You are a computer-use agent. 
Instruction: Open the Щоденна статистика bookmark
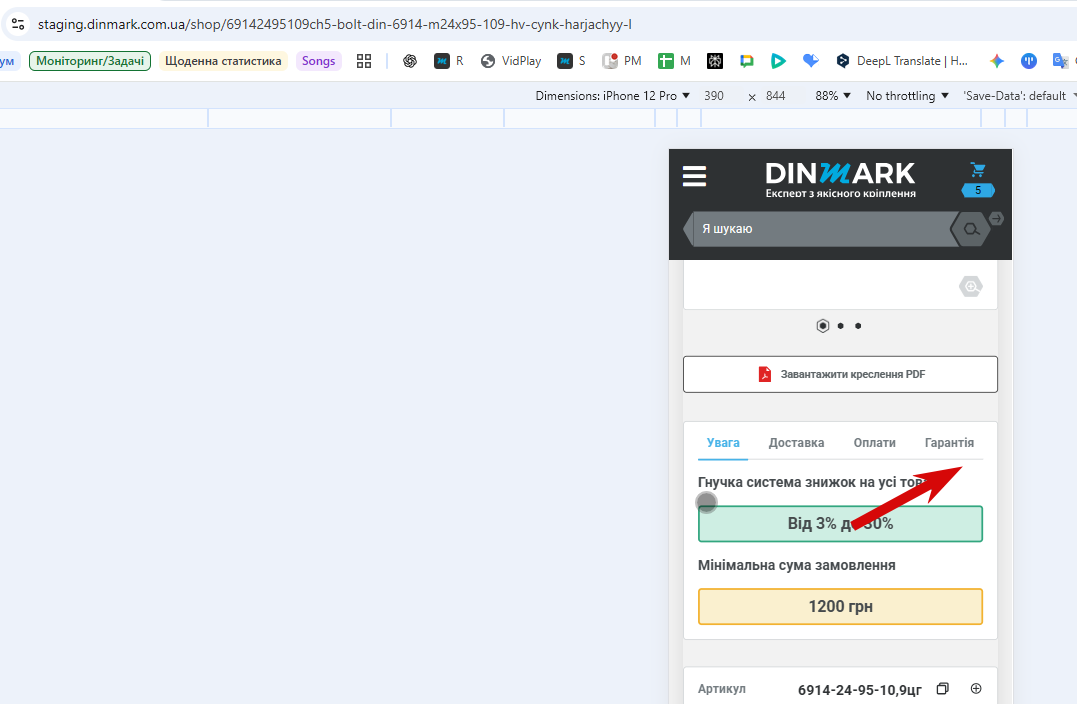[223, 61]
